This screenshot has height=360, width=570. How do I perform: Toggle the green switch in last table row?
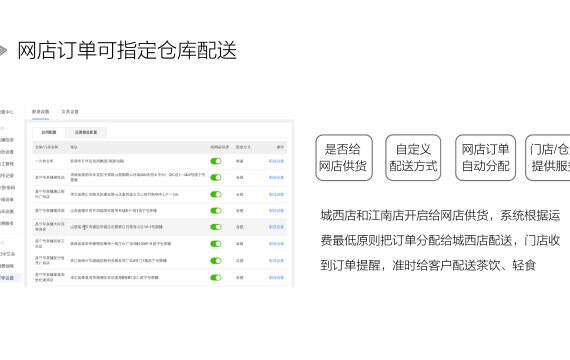pos(216,277)
